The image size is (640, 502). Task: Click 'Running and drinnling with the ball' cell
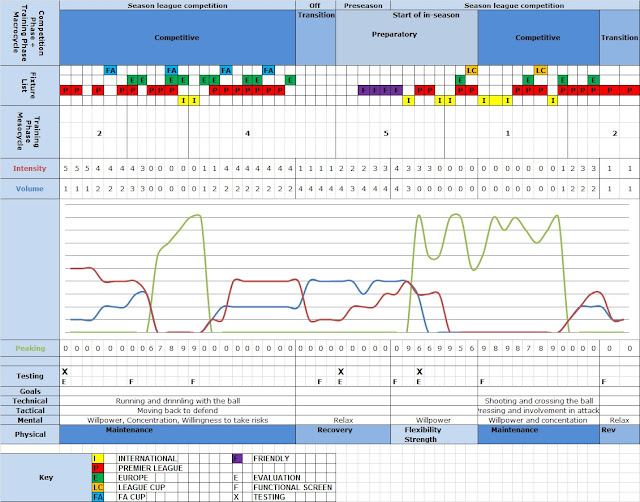click(178, 401)
